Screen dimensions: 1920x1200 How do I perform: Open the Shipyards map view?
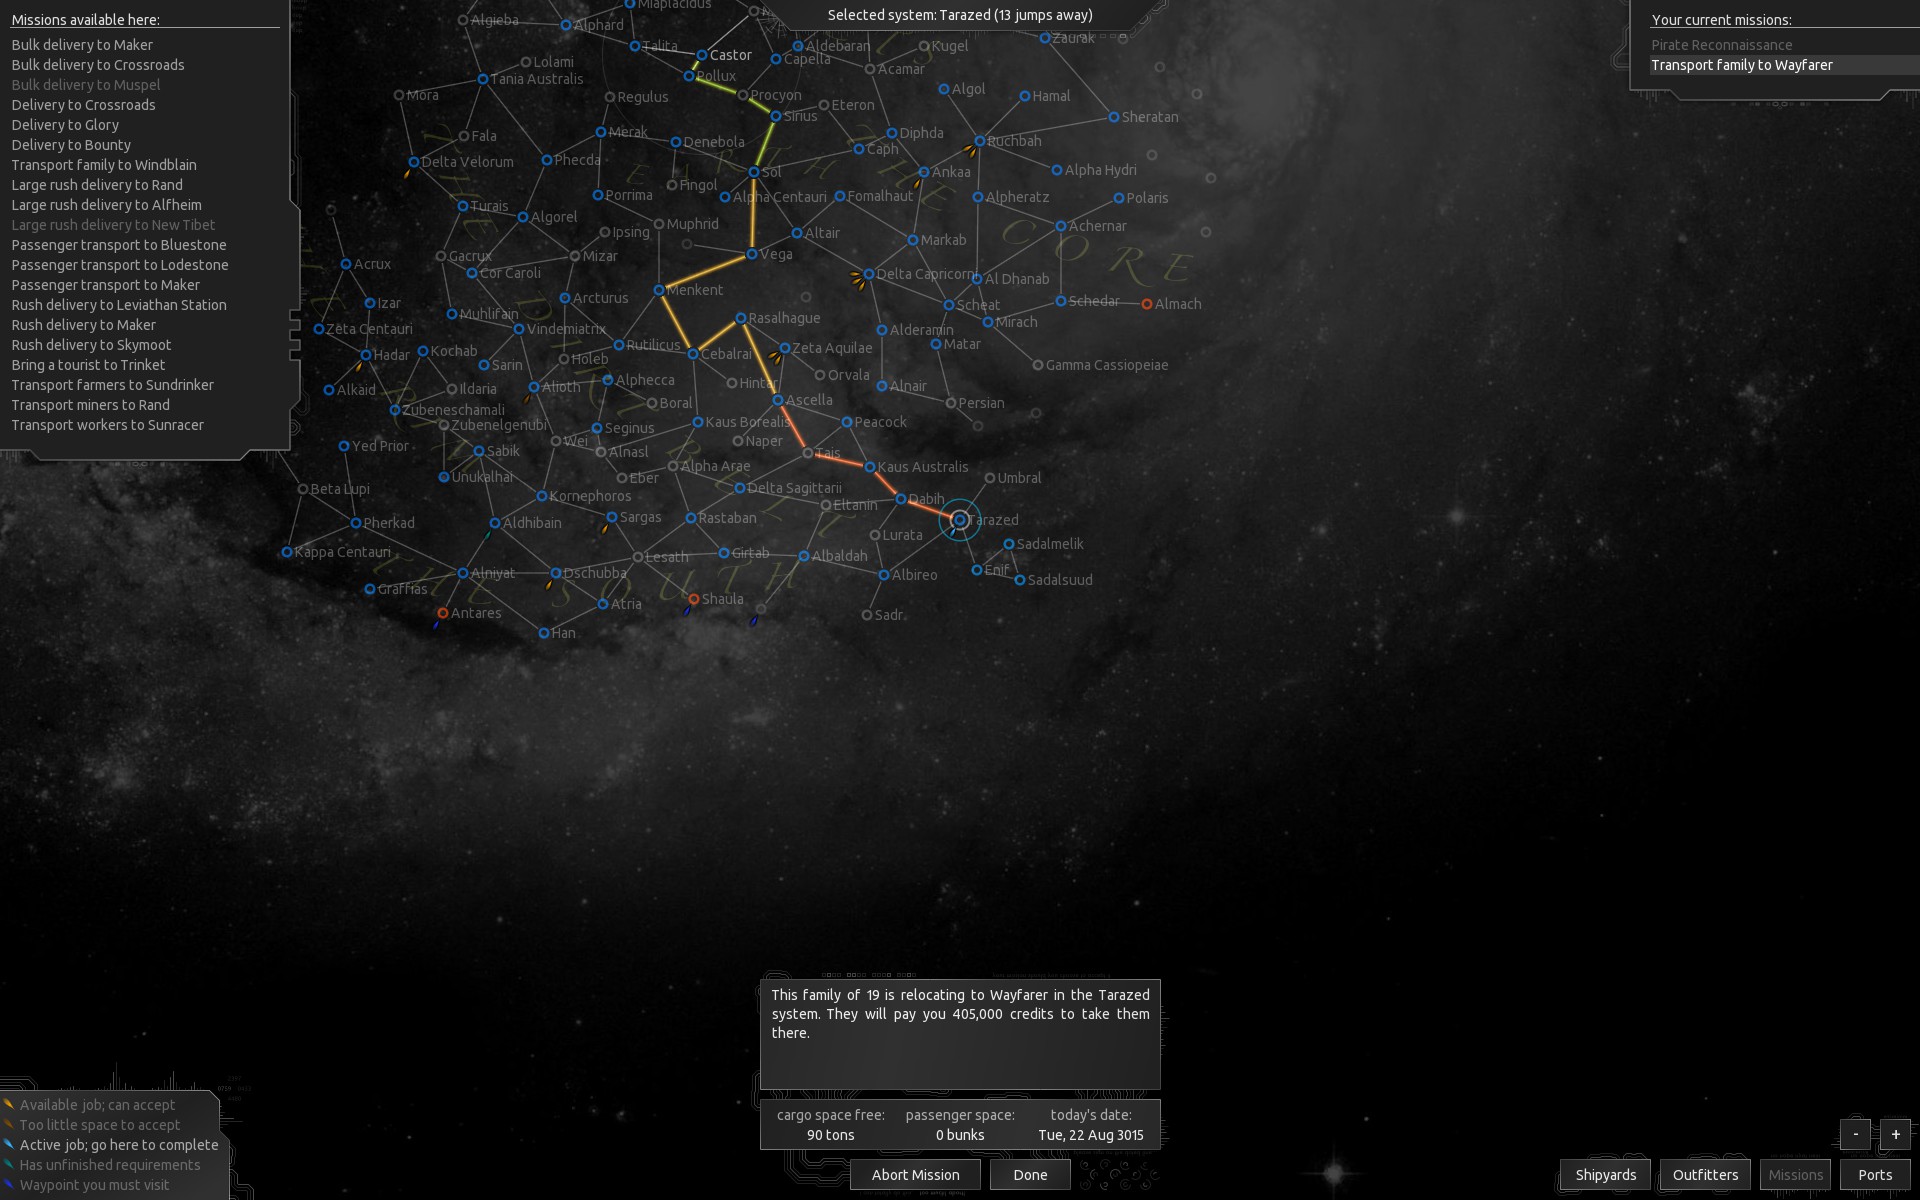pos(1605,1175)
